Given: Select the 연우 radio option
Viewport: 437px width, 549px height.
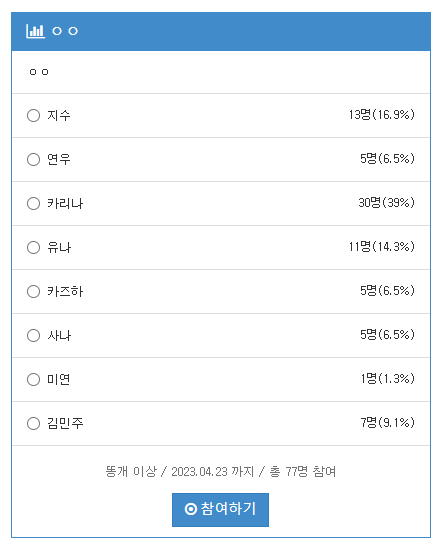Looking at the screenshot, I should click(34, 159).
